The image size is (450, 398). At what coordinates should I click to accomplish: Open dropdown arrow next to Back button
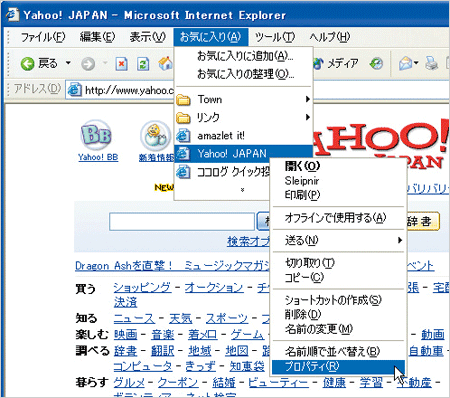(68, 63)
